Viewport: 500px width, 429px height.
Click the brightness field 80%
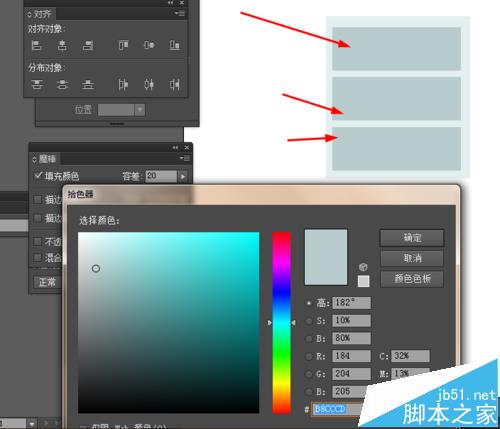pyautogui.click(x=351, y=338)
